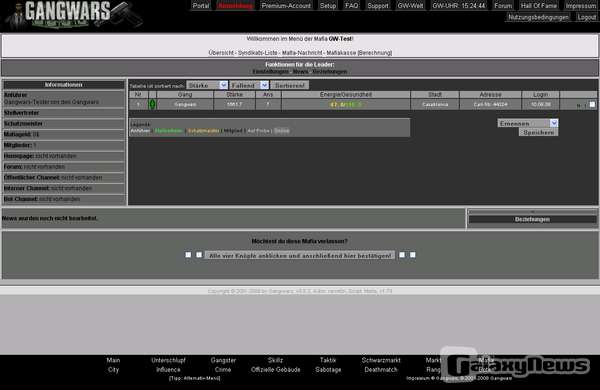The height and width of the screenshot is (390, 600).
Task: Open the Impressum top menu item
Action: click(581, 5)
